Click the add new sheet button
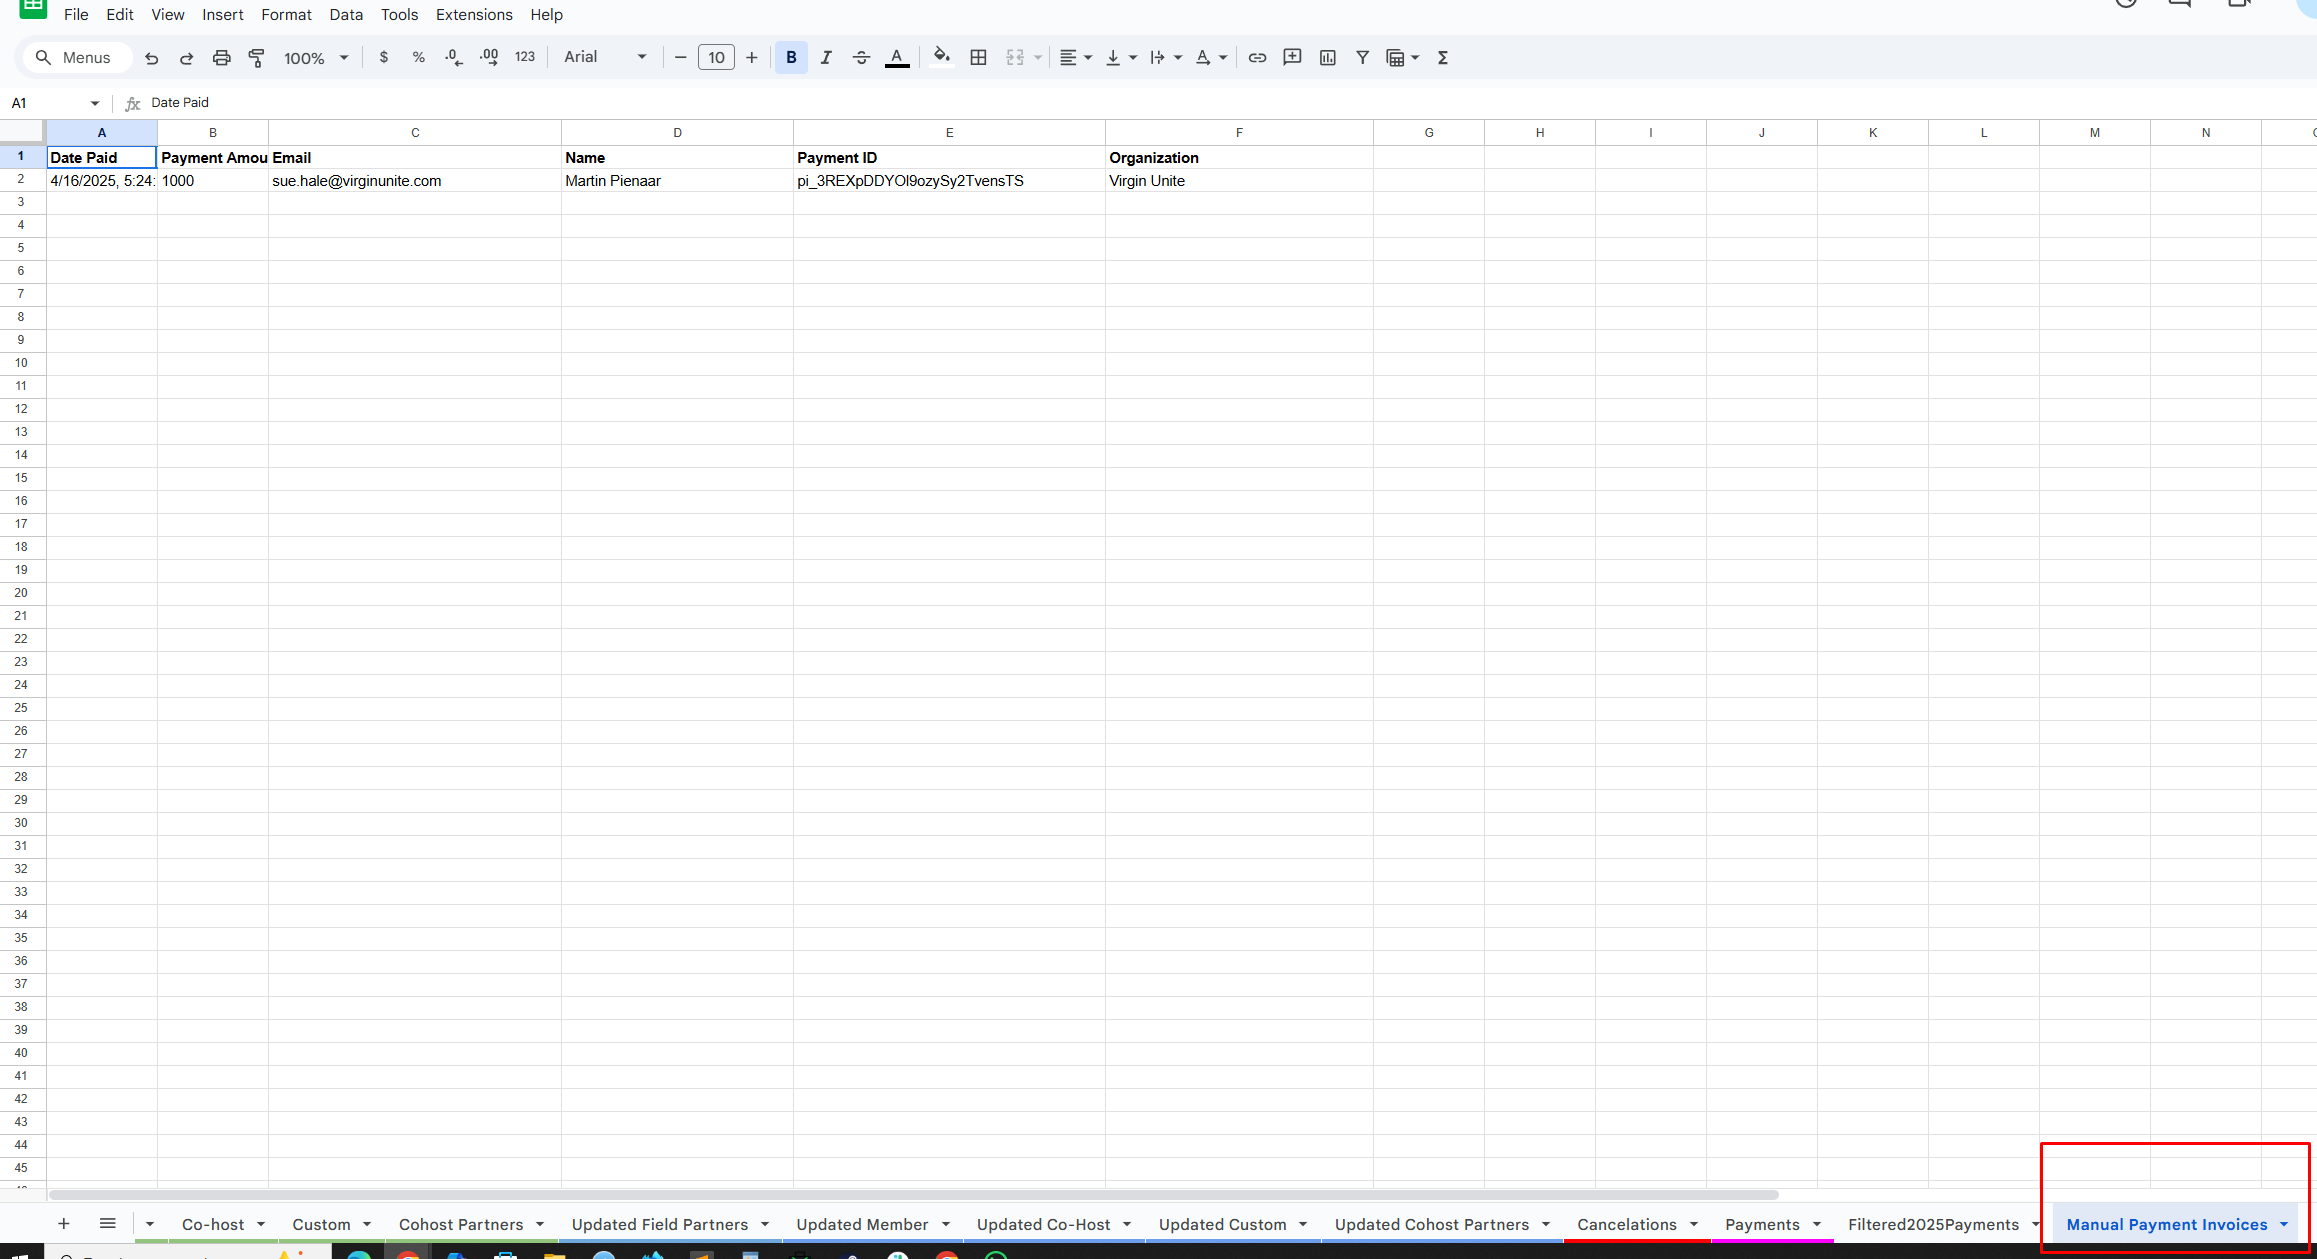 coord(63,1223)
